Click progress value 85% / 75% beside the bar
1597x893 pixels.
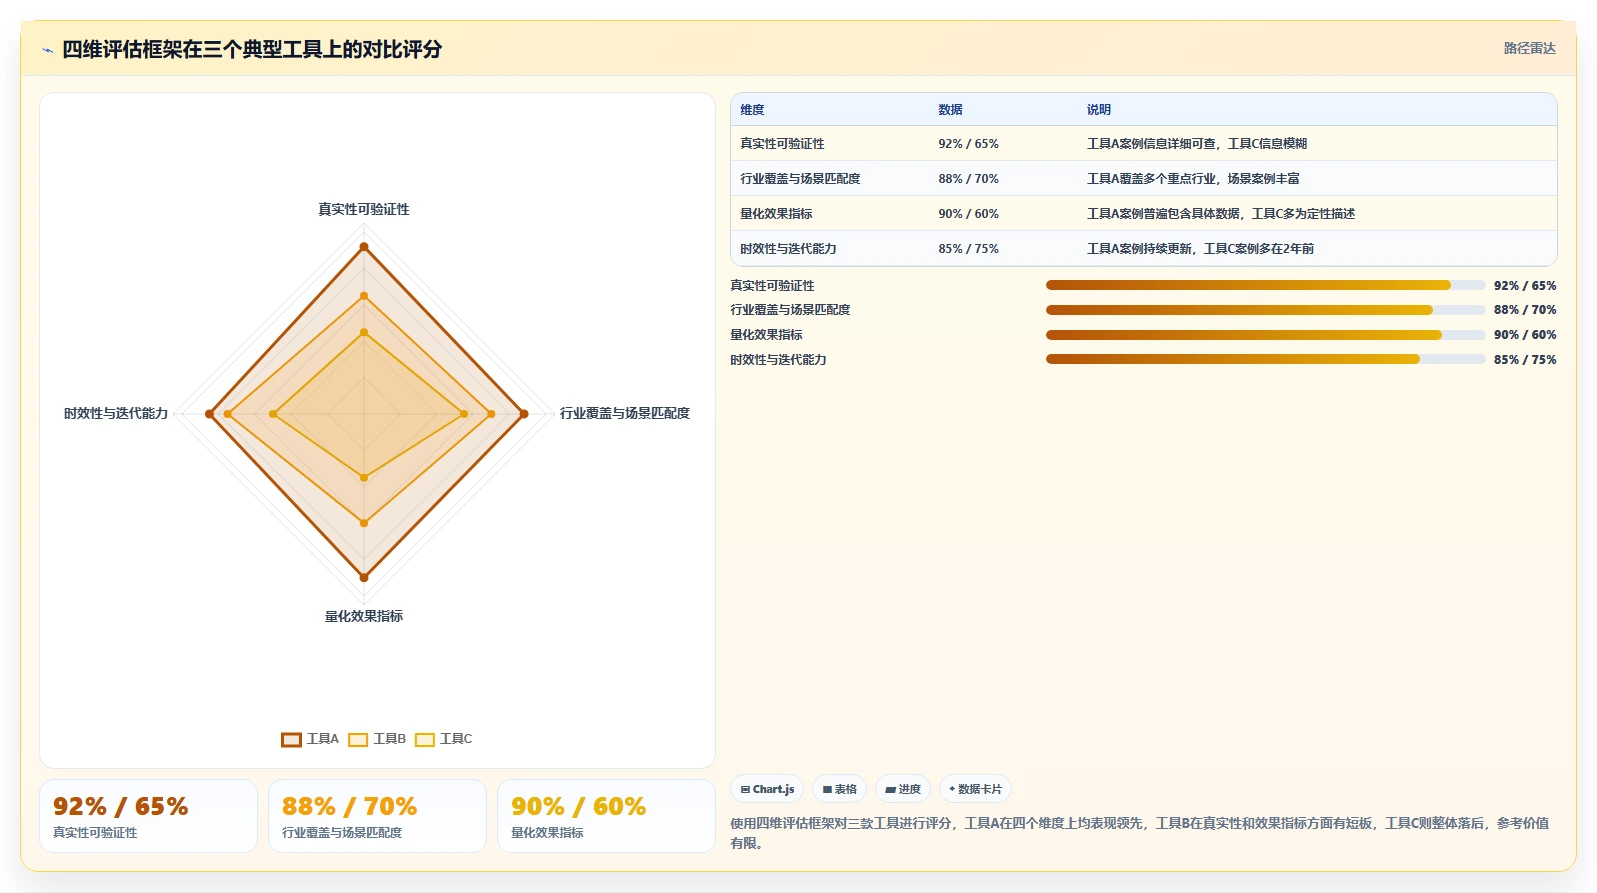(1525, 360)
